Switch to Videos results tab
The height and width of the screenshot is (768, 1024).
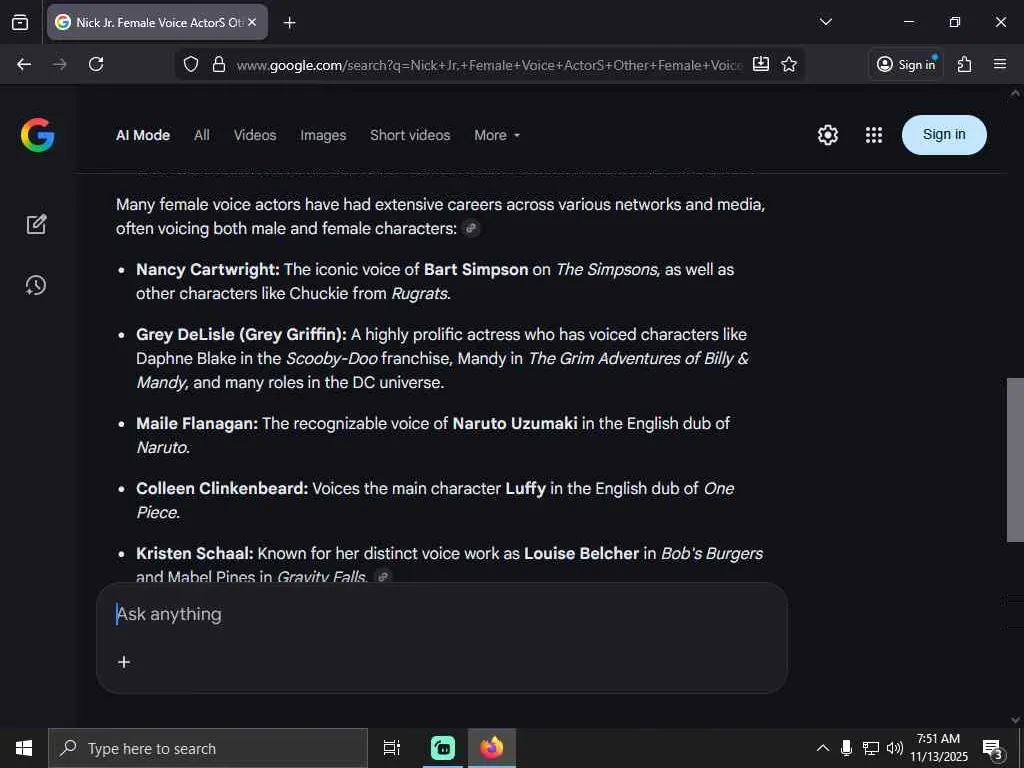pos(255,135)
